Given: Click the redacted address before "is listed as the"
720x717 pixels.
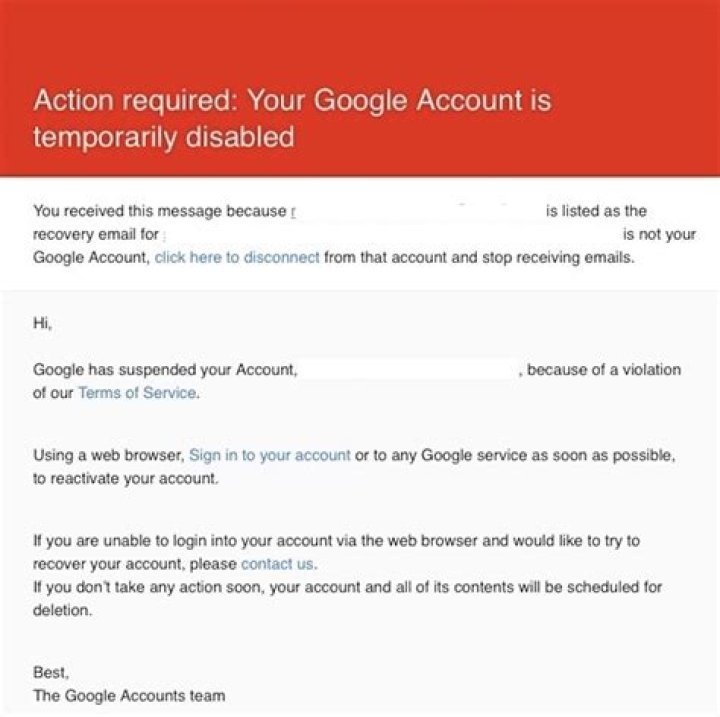Looking at the screenshot, I should 415,211.
